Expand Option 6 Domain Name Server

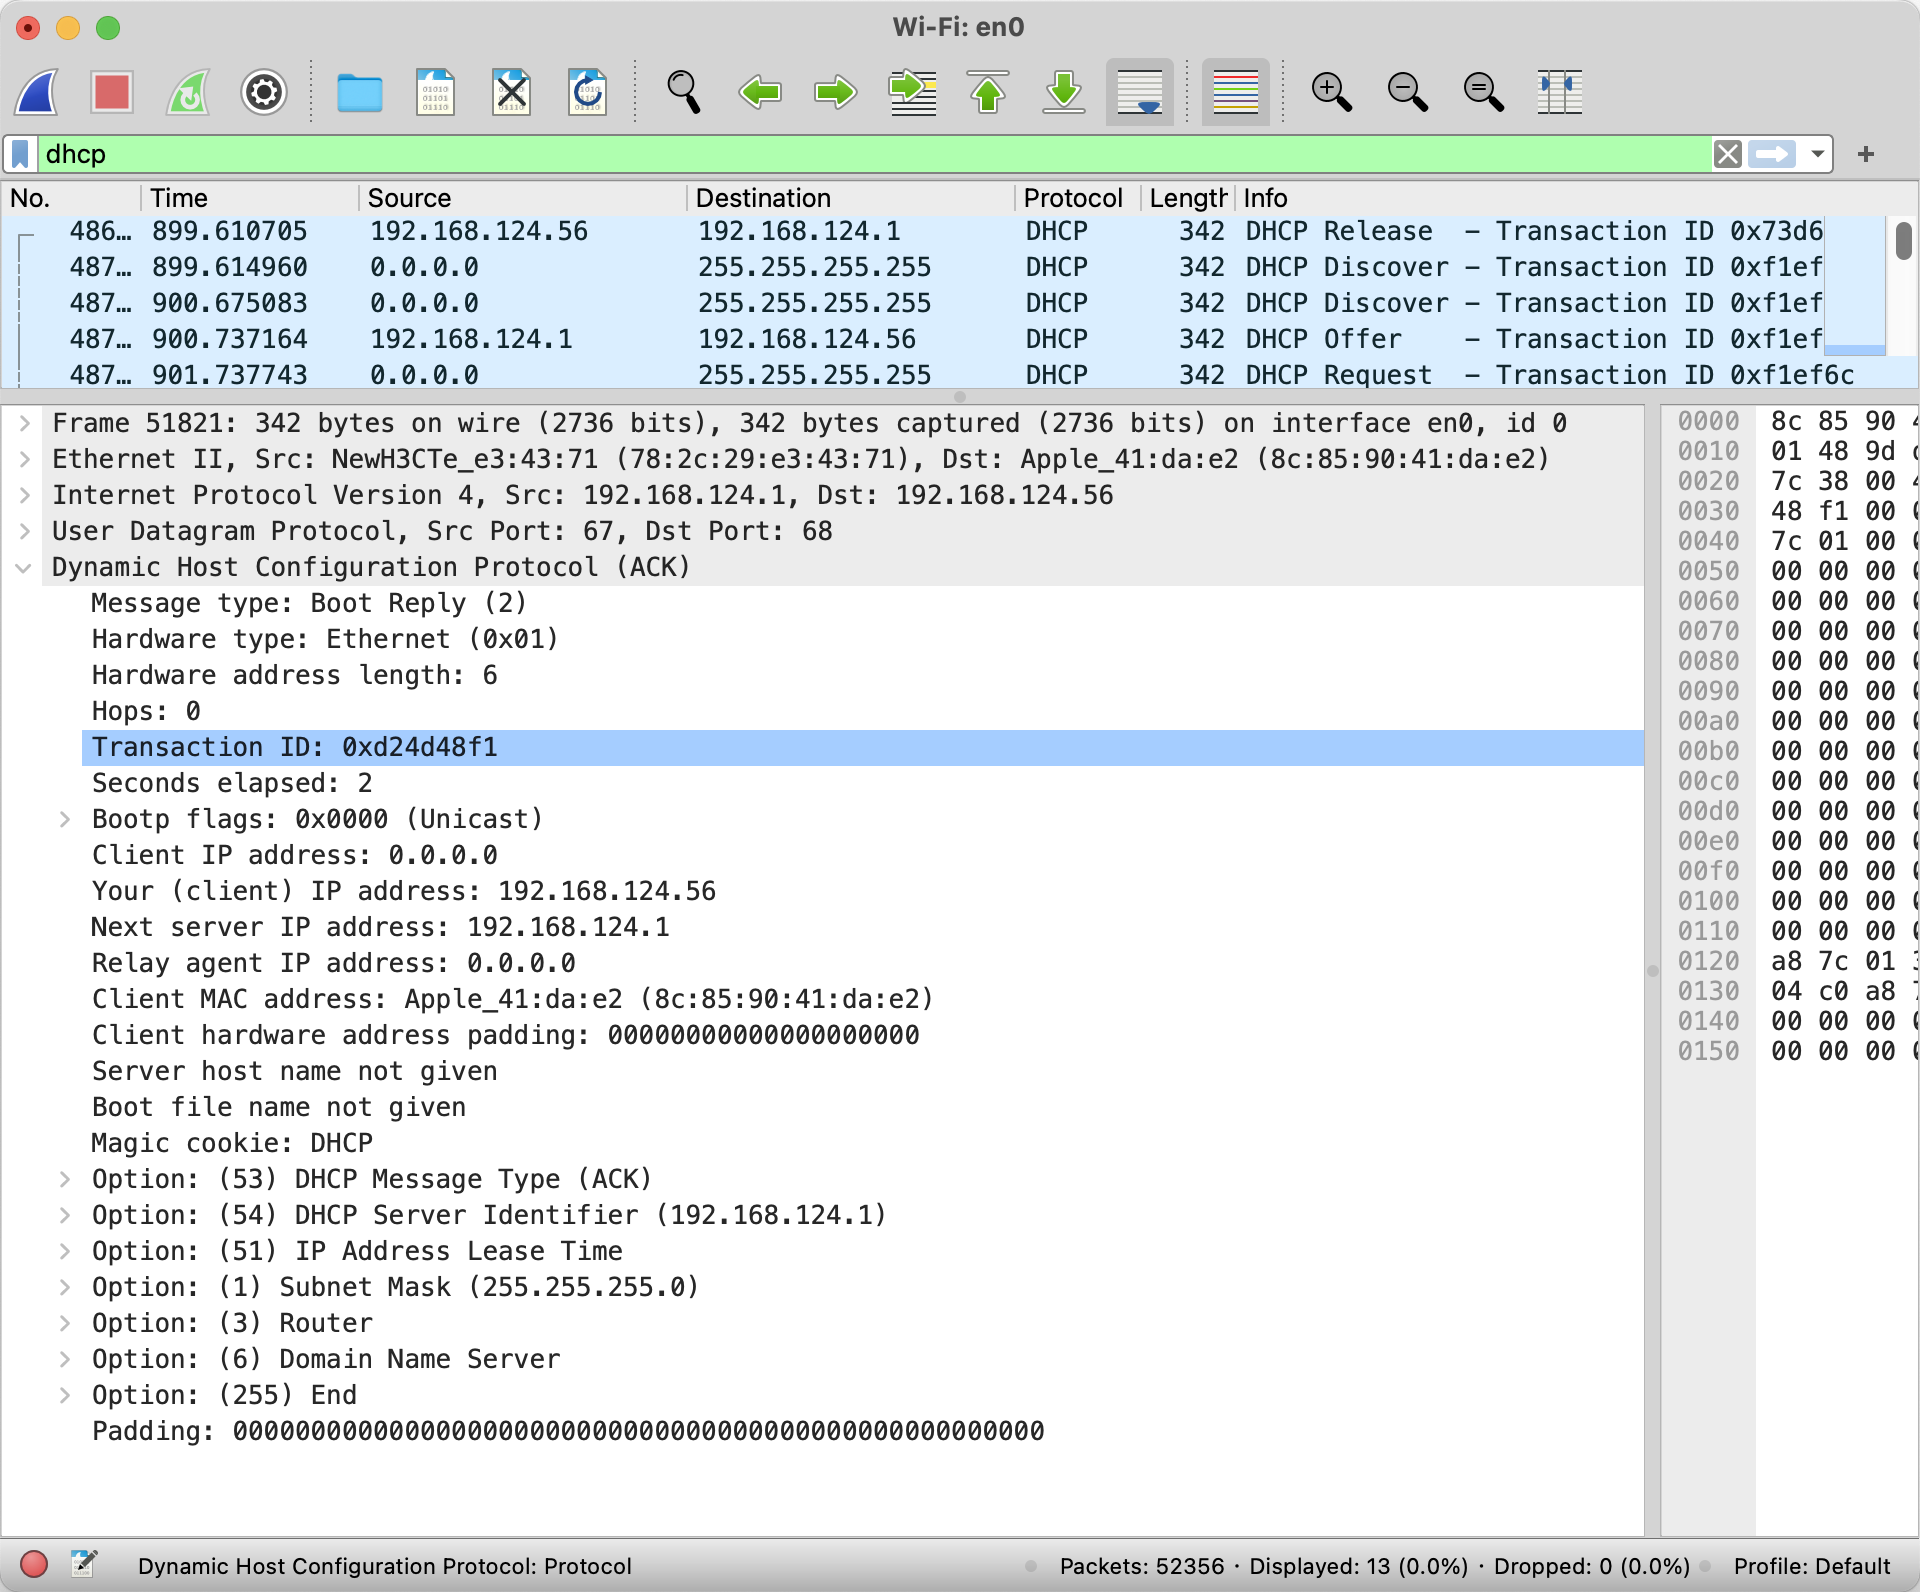tap(65, 1359)
